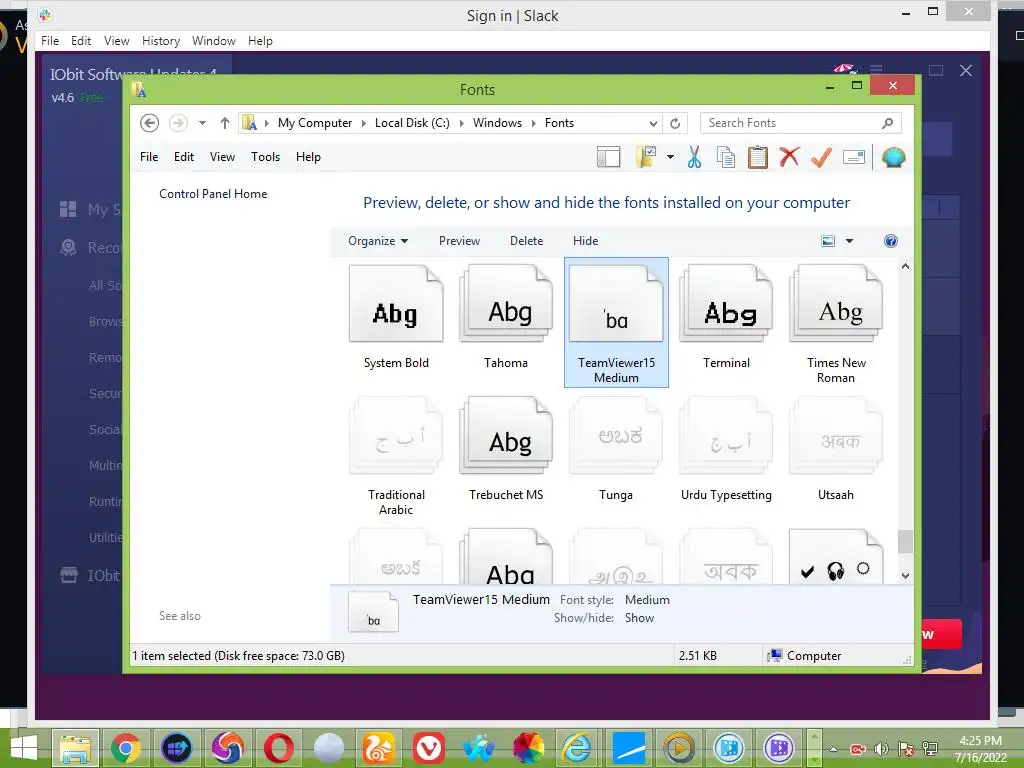Open File Explorer from the taskbar
Image resolution: width=1024 pixels, height=768 pixels.
point(75,748)
